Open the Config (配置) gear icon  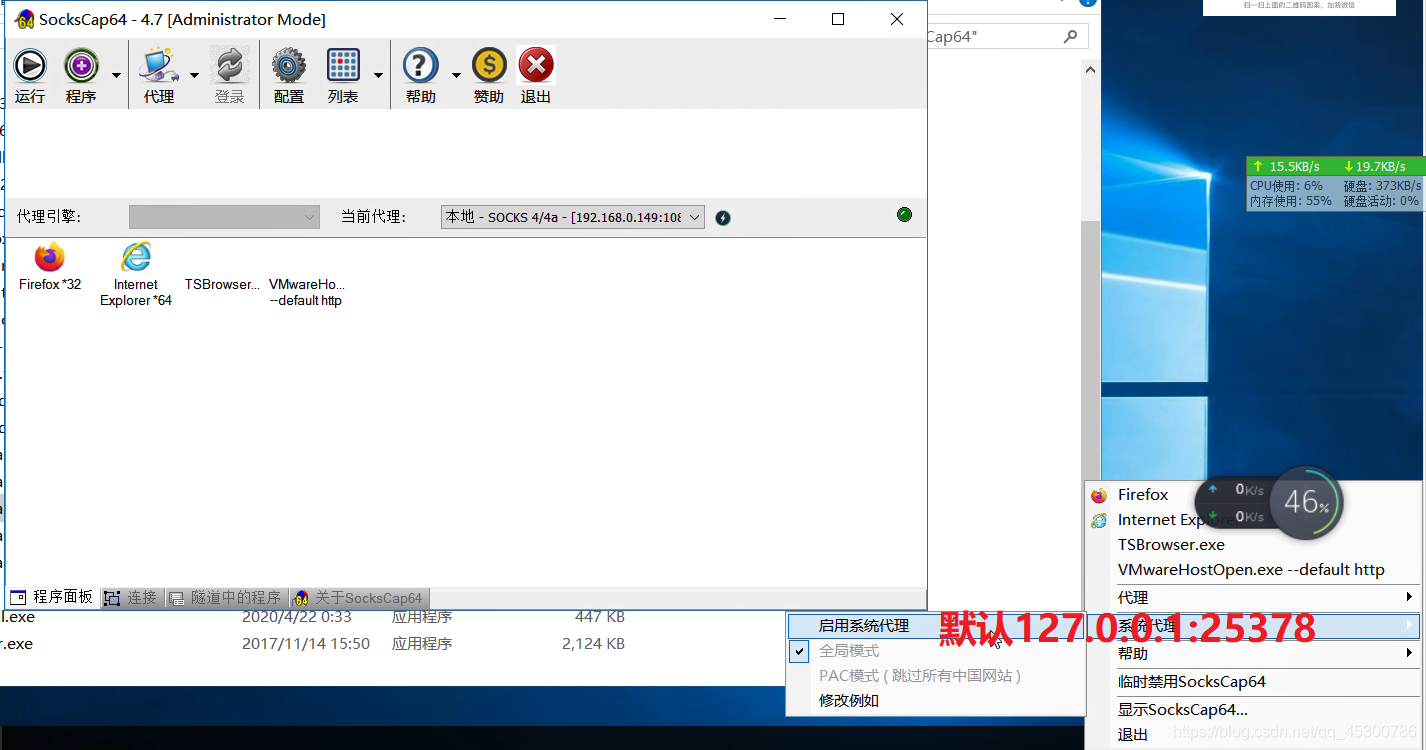288,67
